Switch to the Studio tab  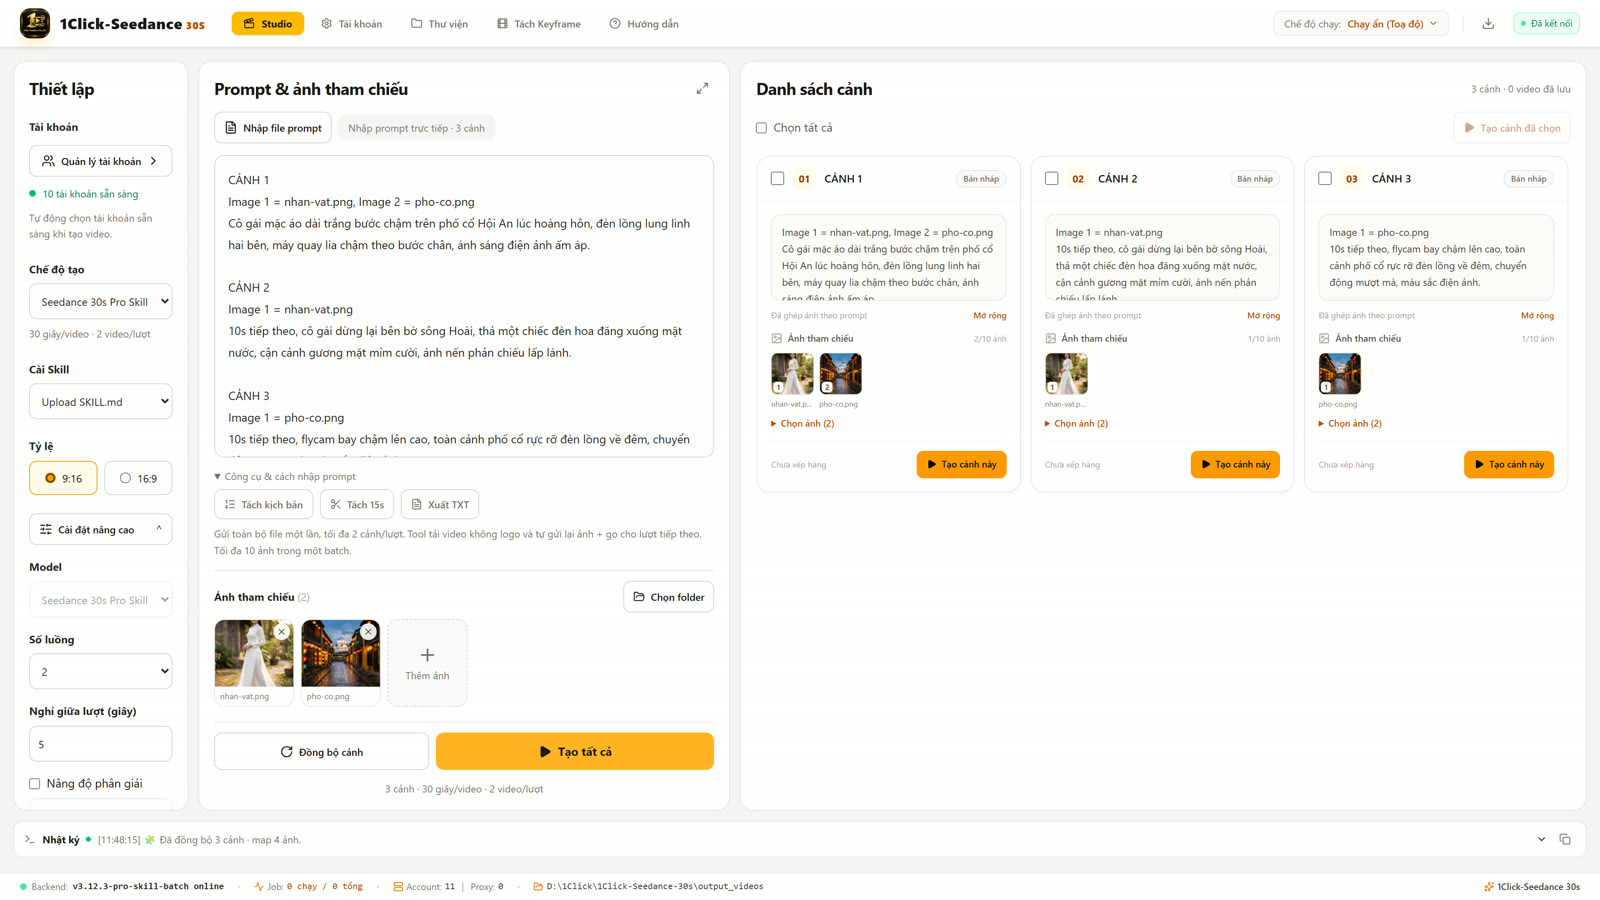tap(268, 24)
